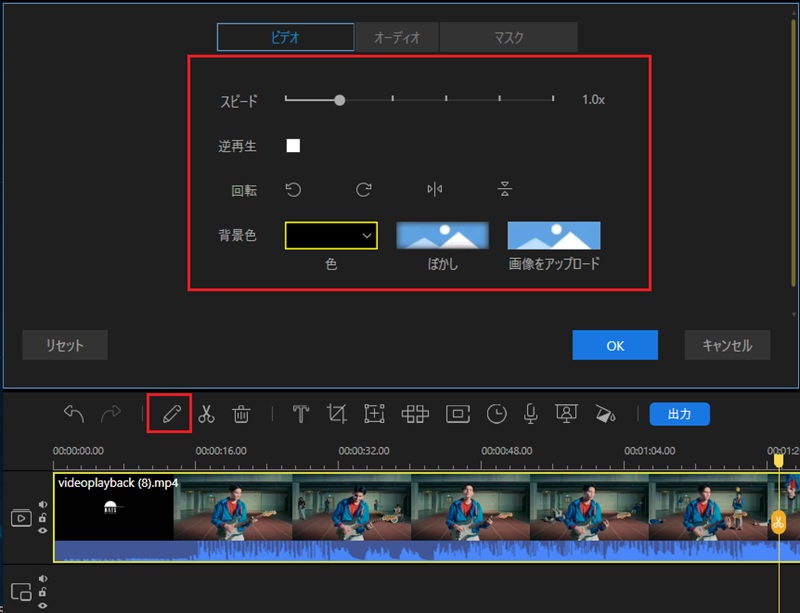Confirm with the OK button
Viewport: 800px width, 613px height.
[x=615, y=345]
